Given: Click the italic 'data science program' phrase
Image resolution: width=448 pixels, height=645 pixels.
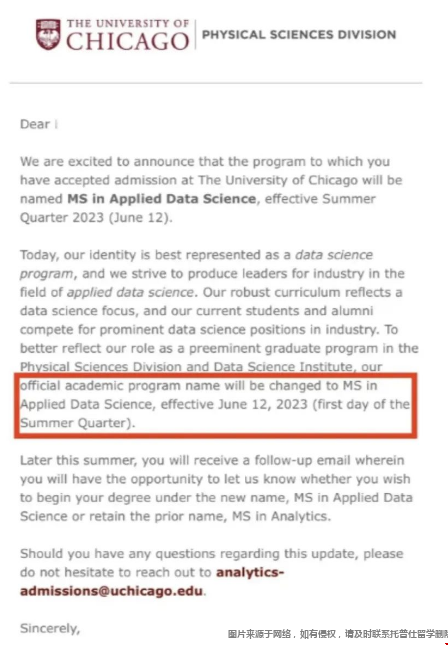Looking at the screenshot, I should click(x=196, y=264).
